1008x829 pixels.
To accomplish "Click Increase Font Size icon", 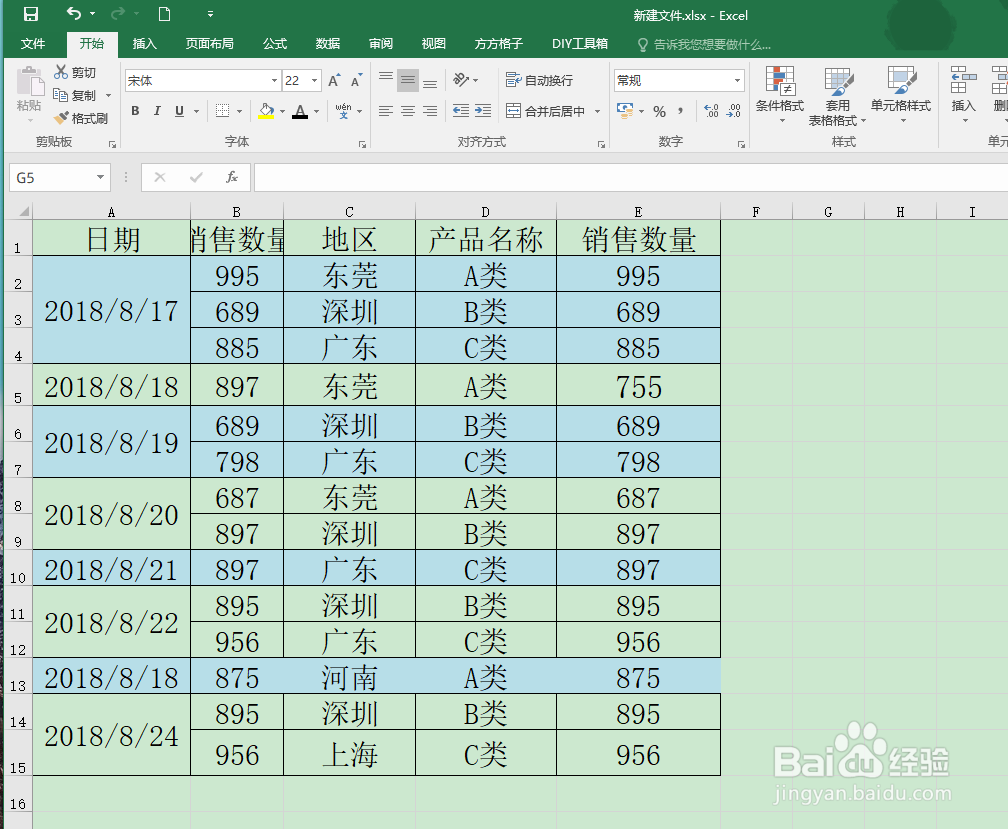I will (332, 79).
